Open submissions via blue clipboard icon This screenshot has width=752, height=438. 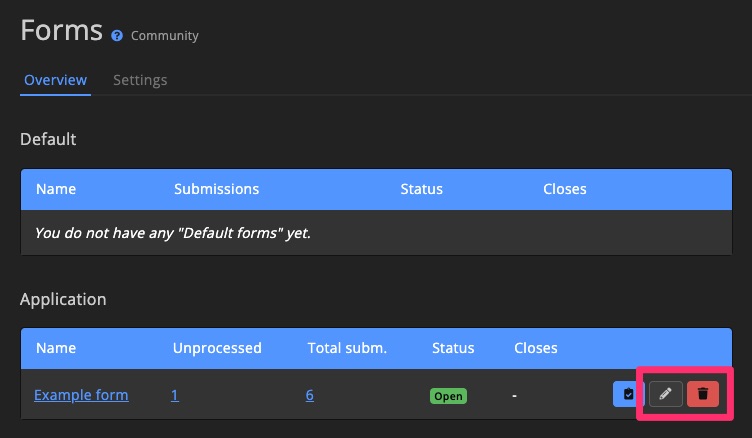point(627,394)
